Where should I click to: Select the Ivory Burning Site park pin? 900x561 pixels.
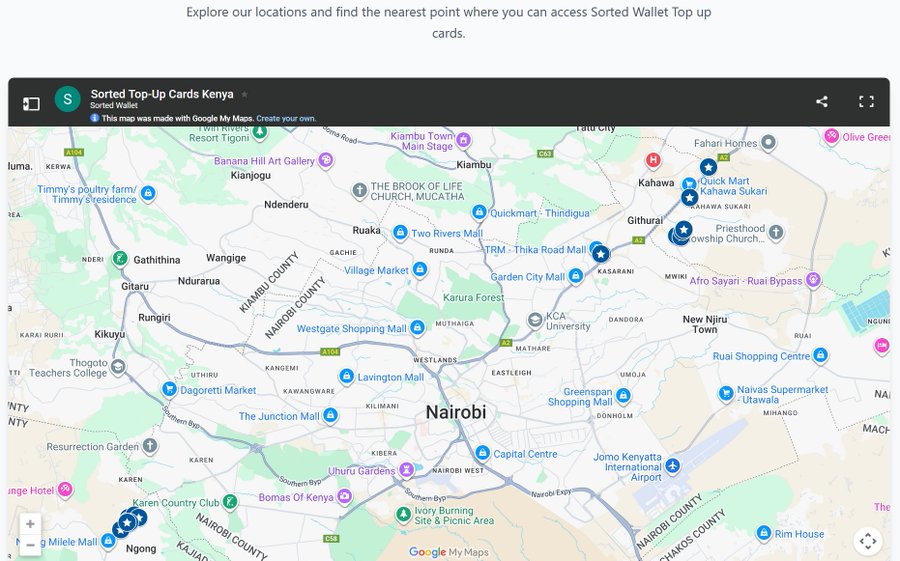[404, 513]
